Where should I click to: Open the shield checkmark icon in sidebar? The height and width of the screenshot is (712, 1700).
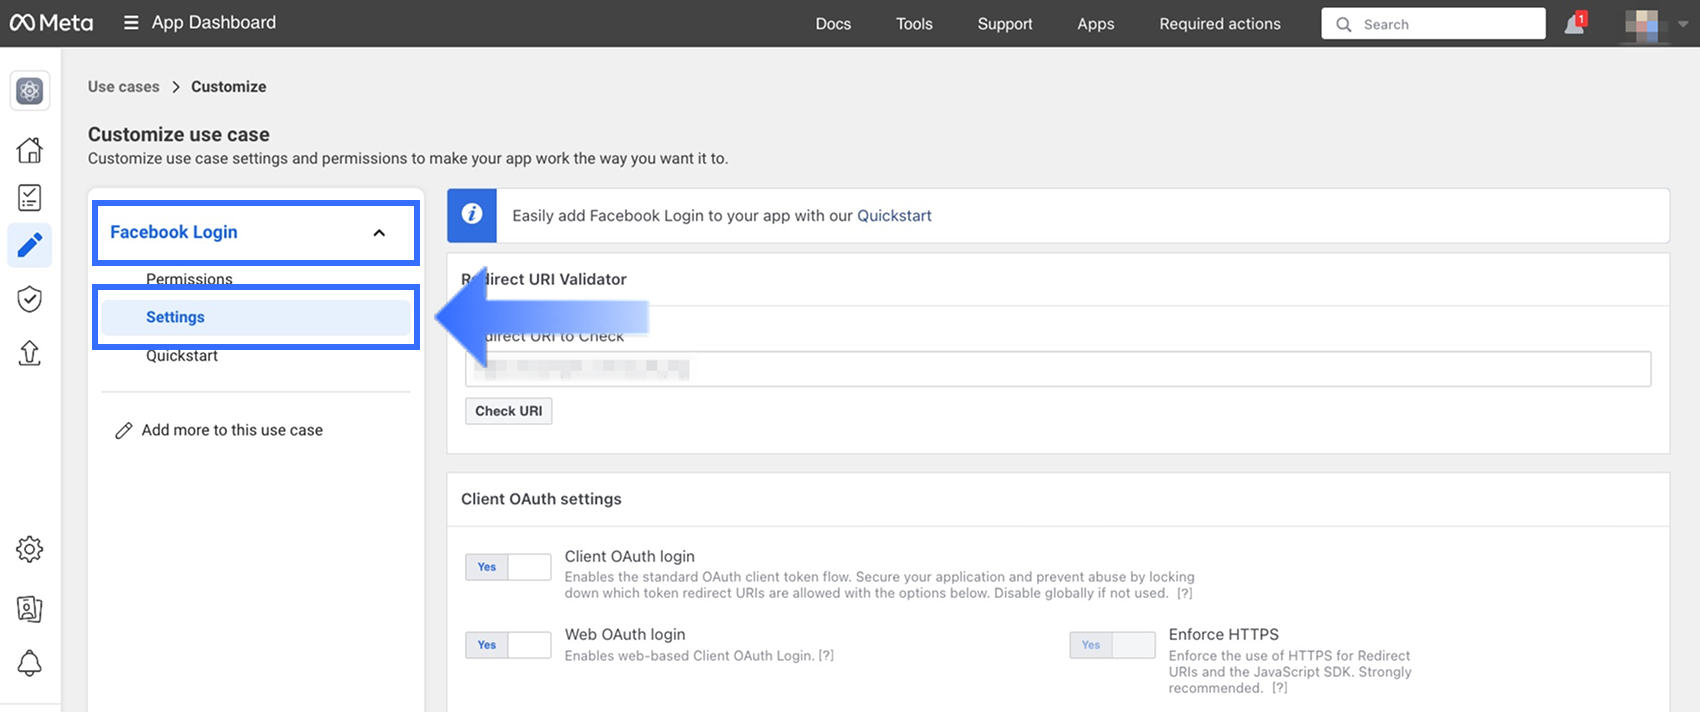30,299
